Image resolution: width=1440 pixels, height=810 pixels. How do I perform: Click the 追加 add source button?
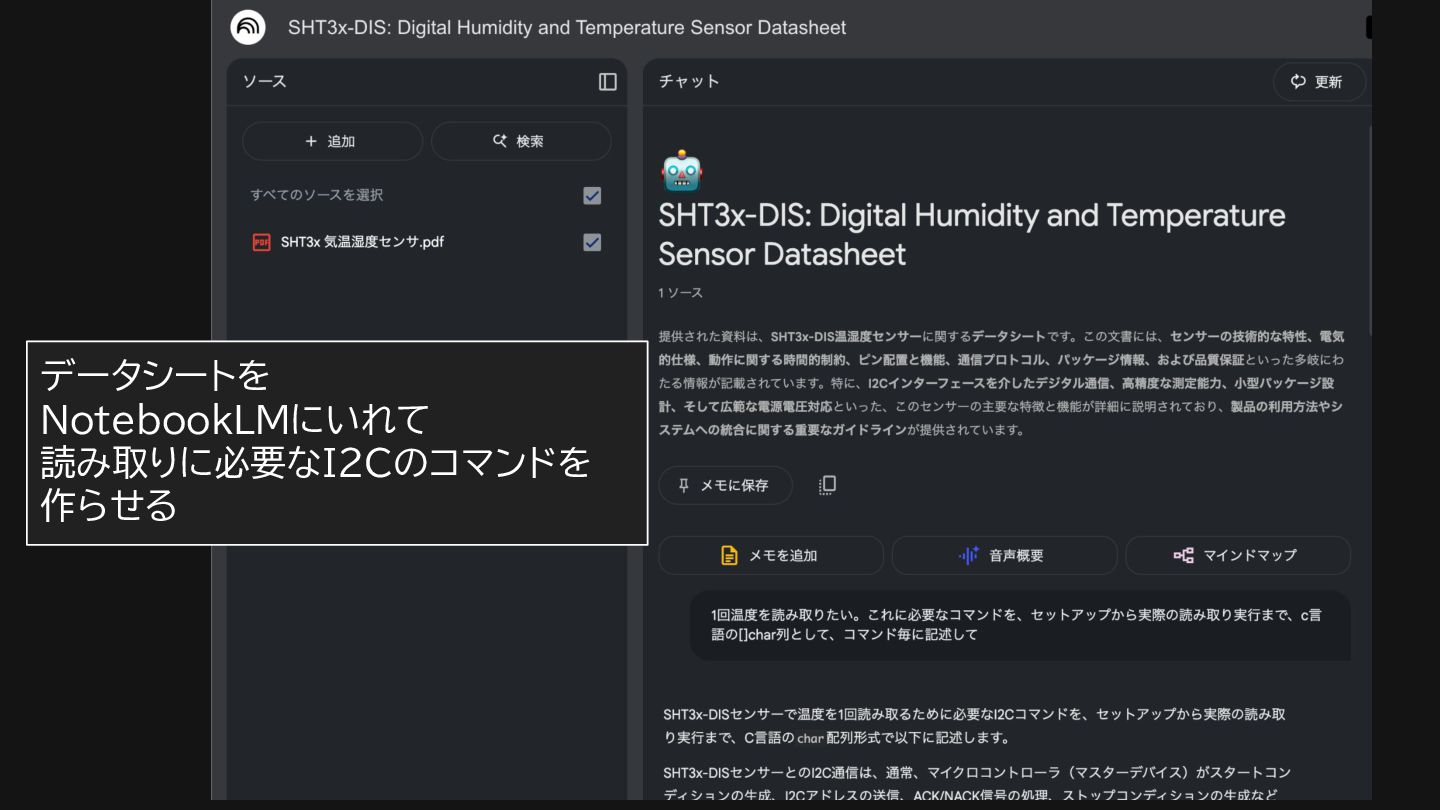click(332, 141)
